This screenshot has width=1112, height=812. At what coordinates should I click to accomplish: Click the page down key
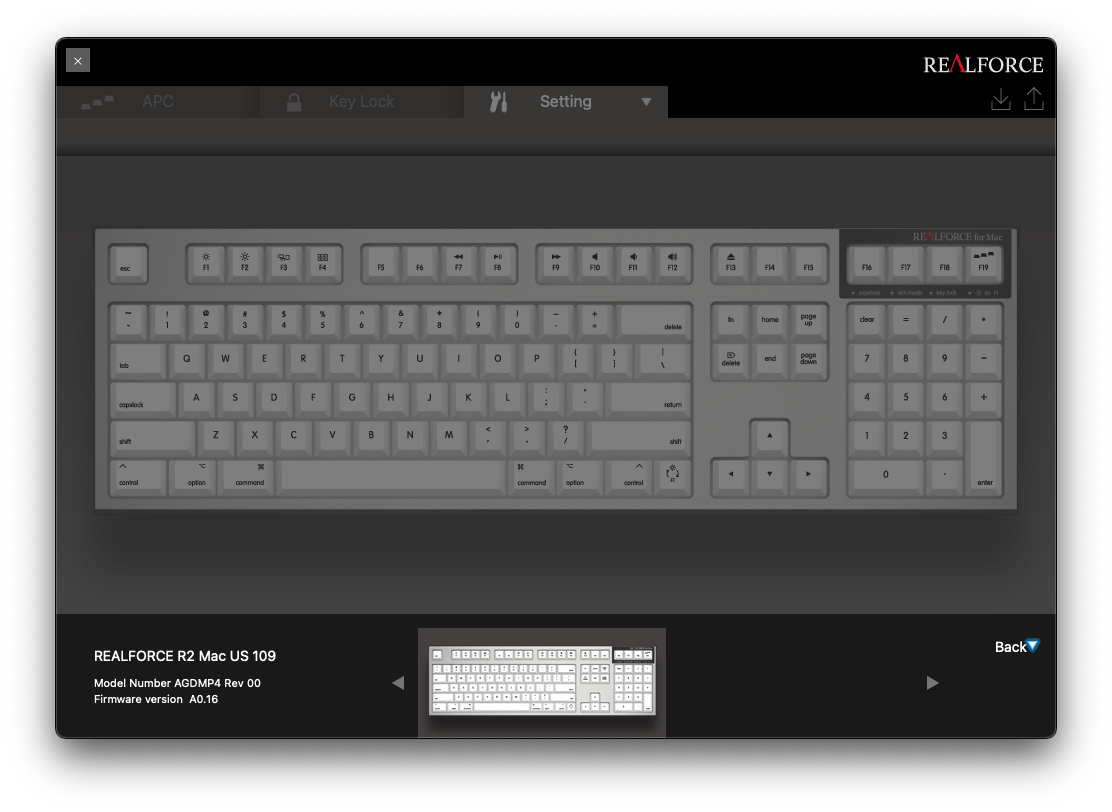coord(808,359)
